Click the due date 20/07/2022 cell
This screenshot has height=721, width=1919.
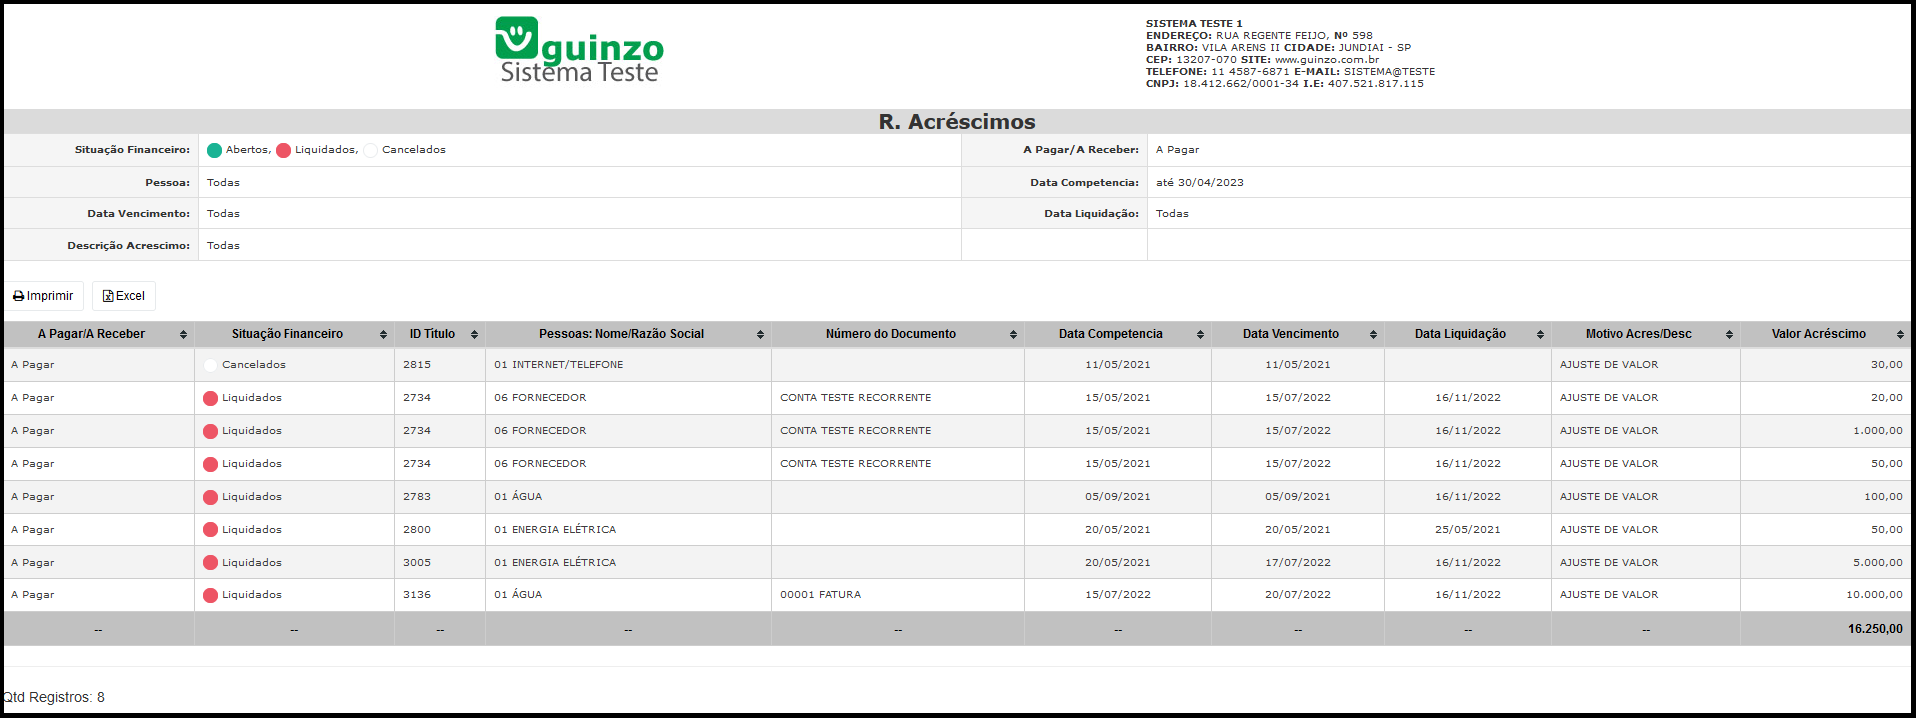(1297, 595)
